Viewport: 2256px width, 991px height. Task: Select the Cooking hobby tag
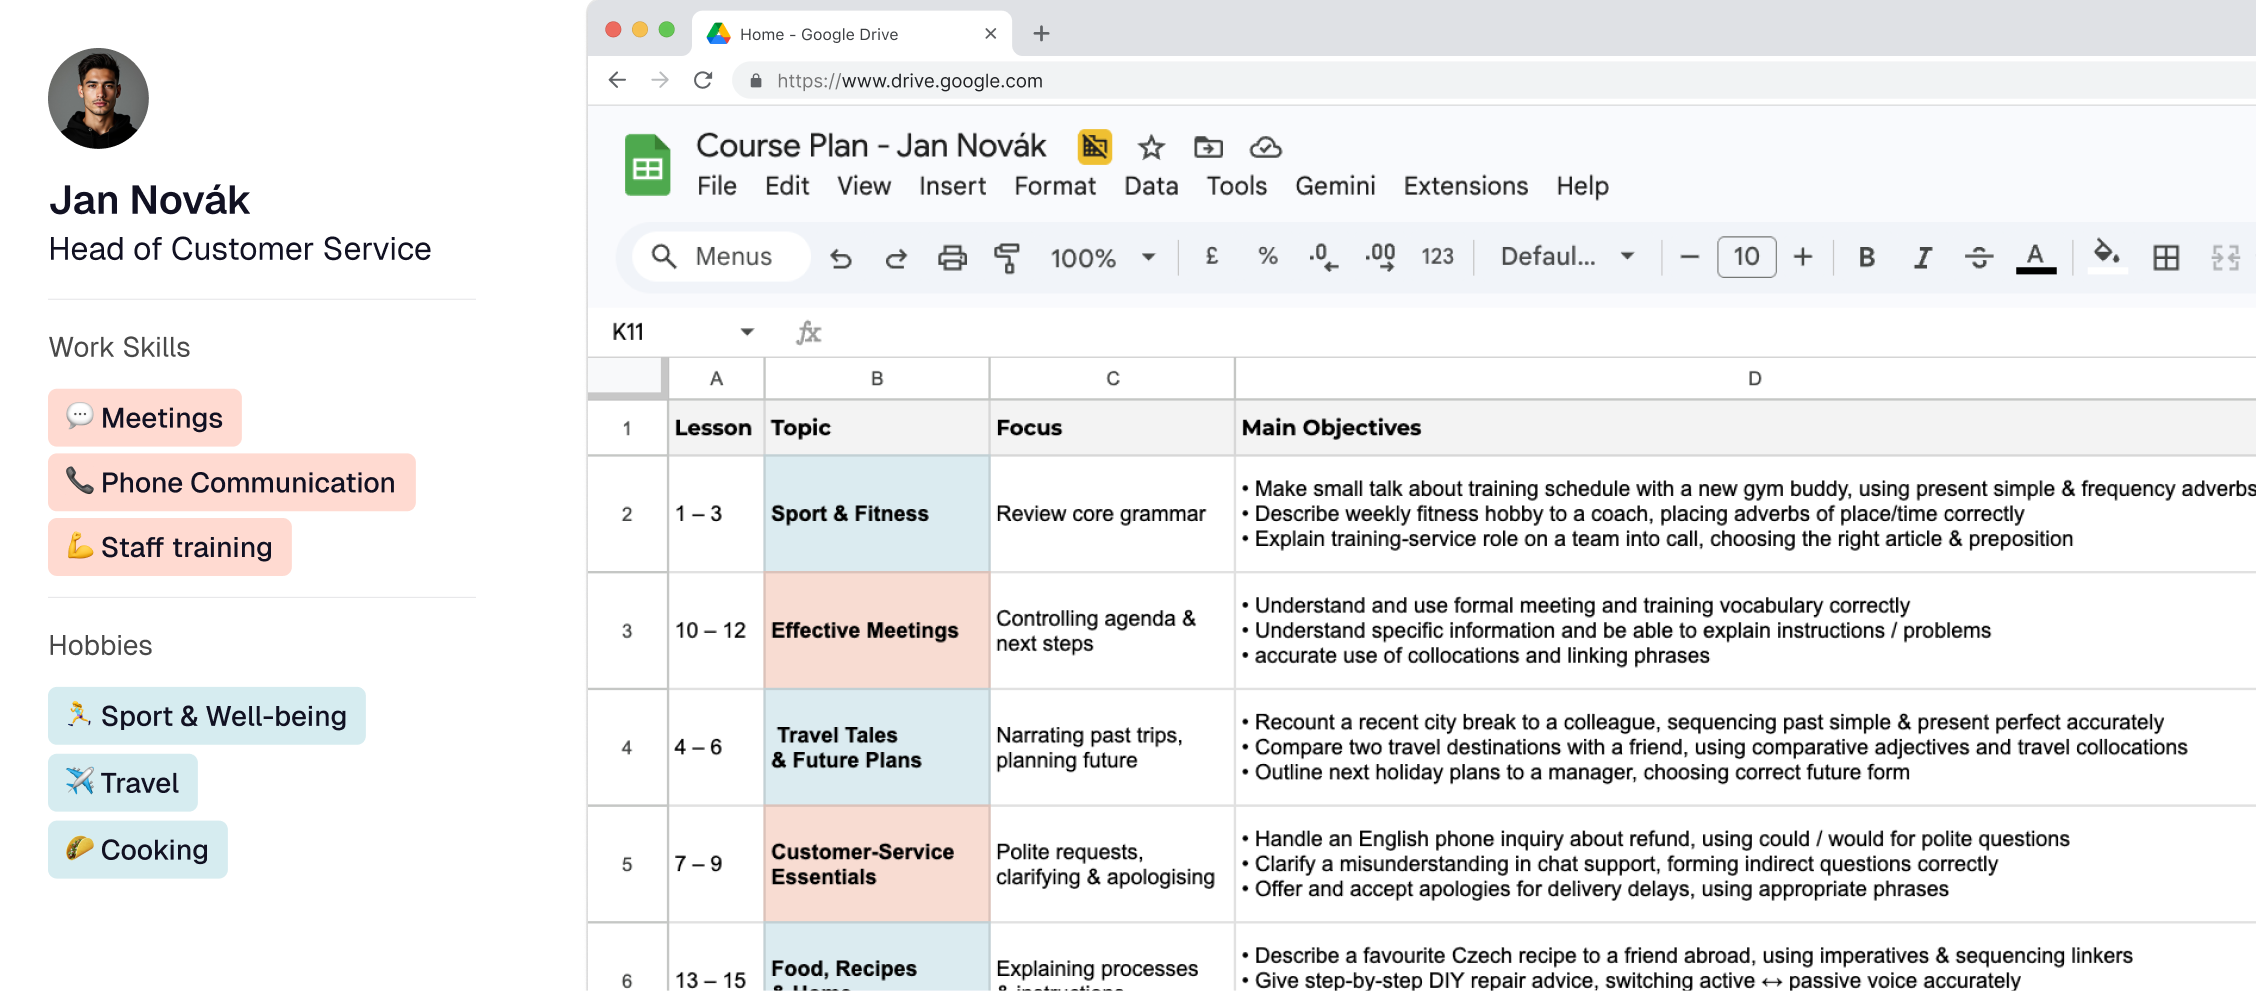pyautogui.click(x=138, y=850)
